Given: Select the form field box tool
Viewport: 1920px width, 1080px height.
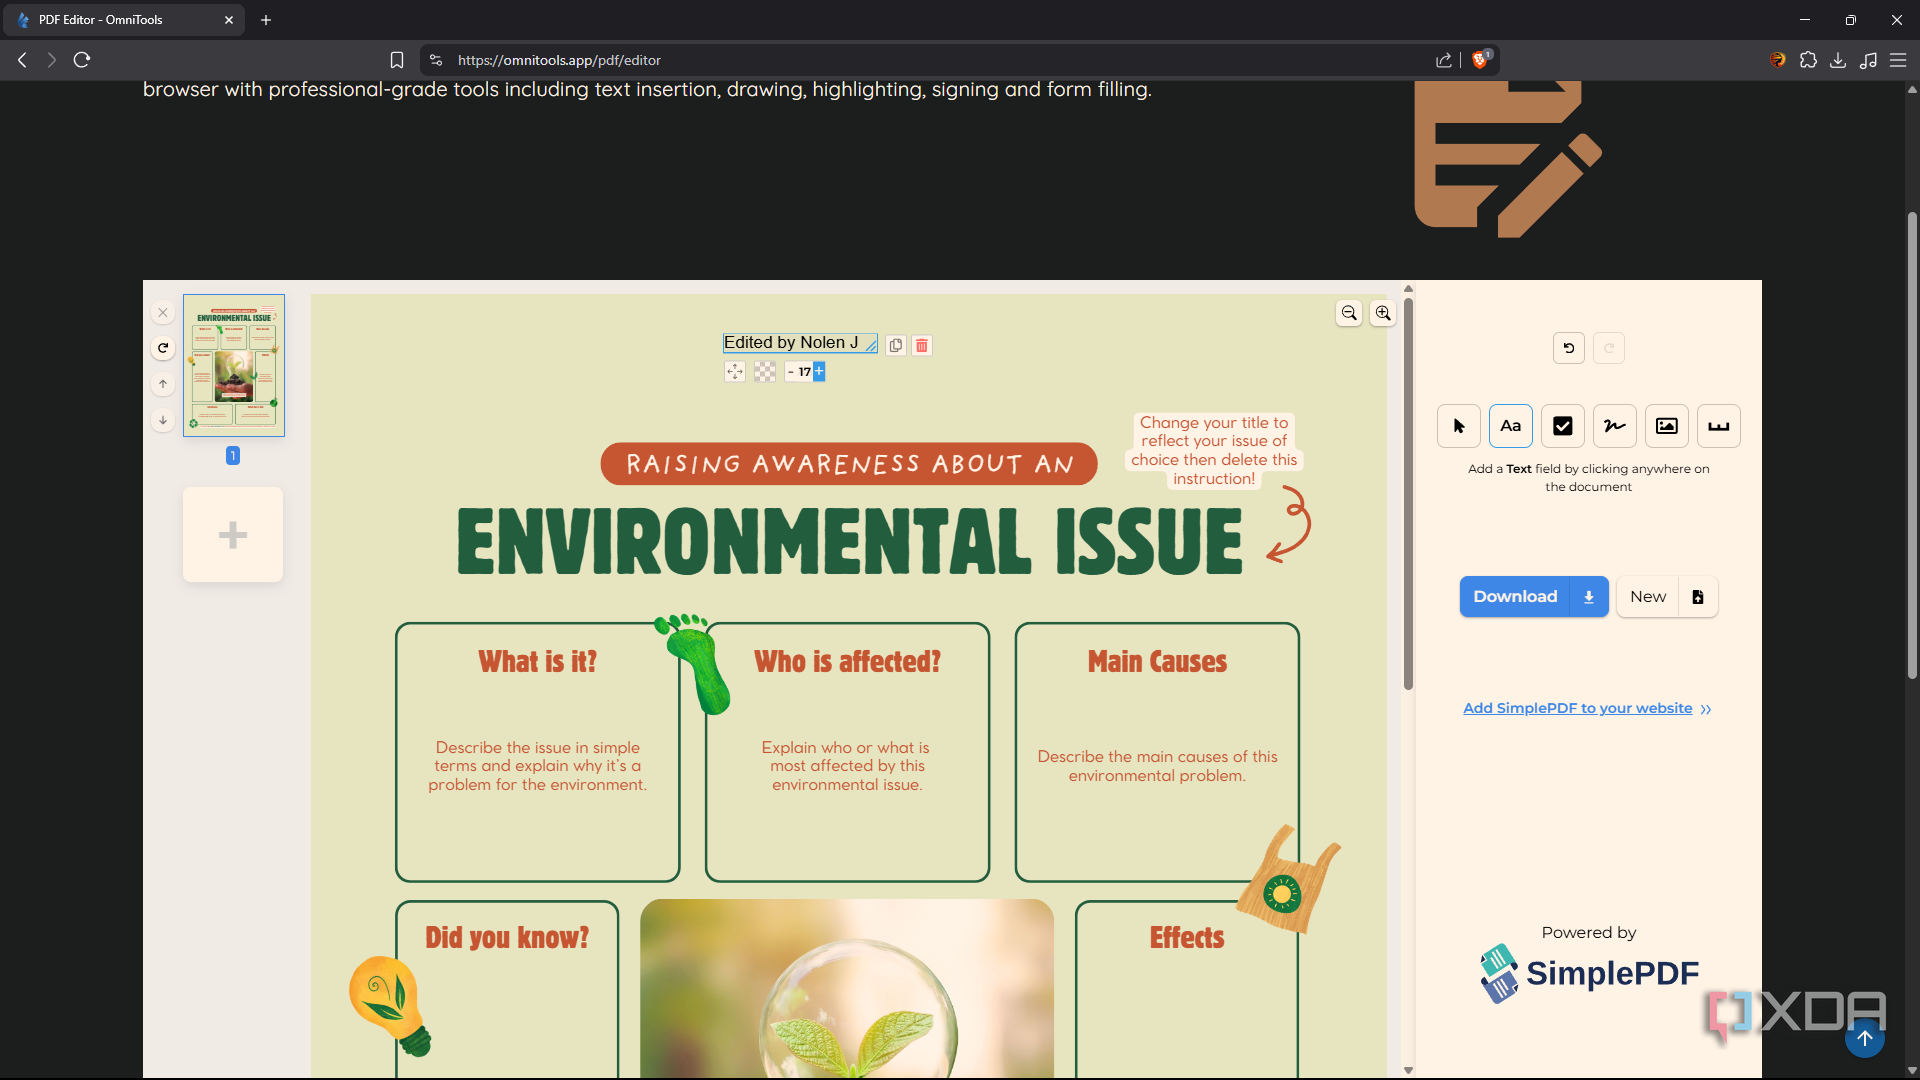Looking at the screenshot, I should [1718, 426].
